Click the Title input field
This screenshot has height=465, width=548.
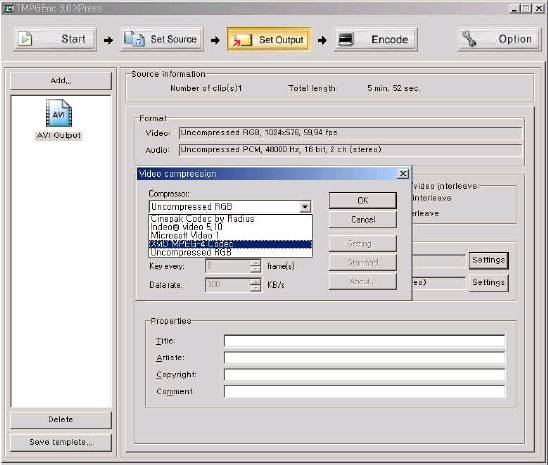coord(365,341)
